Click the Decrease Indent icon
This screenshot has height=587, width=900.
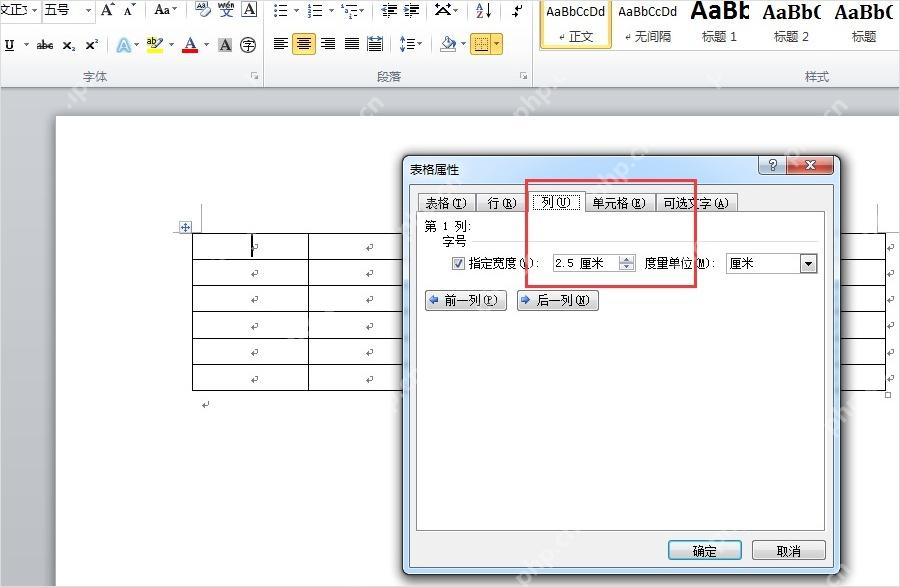pyautogui.click(x=389, y=10)
